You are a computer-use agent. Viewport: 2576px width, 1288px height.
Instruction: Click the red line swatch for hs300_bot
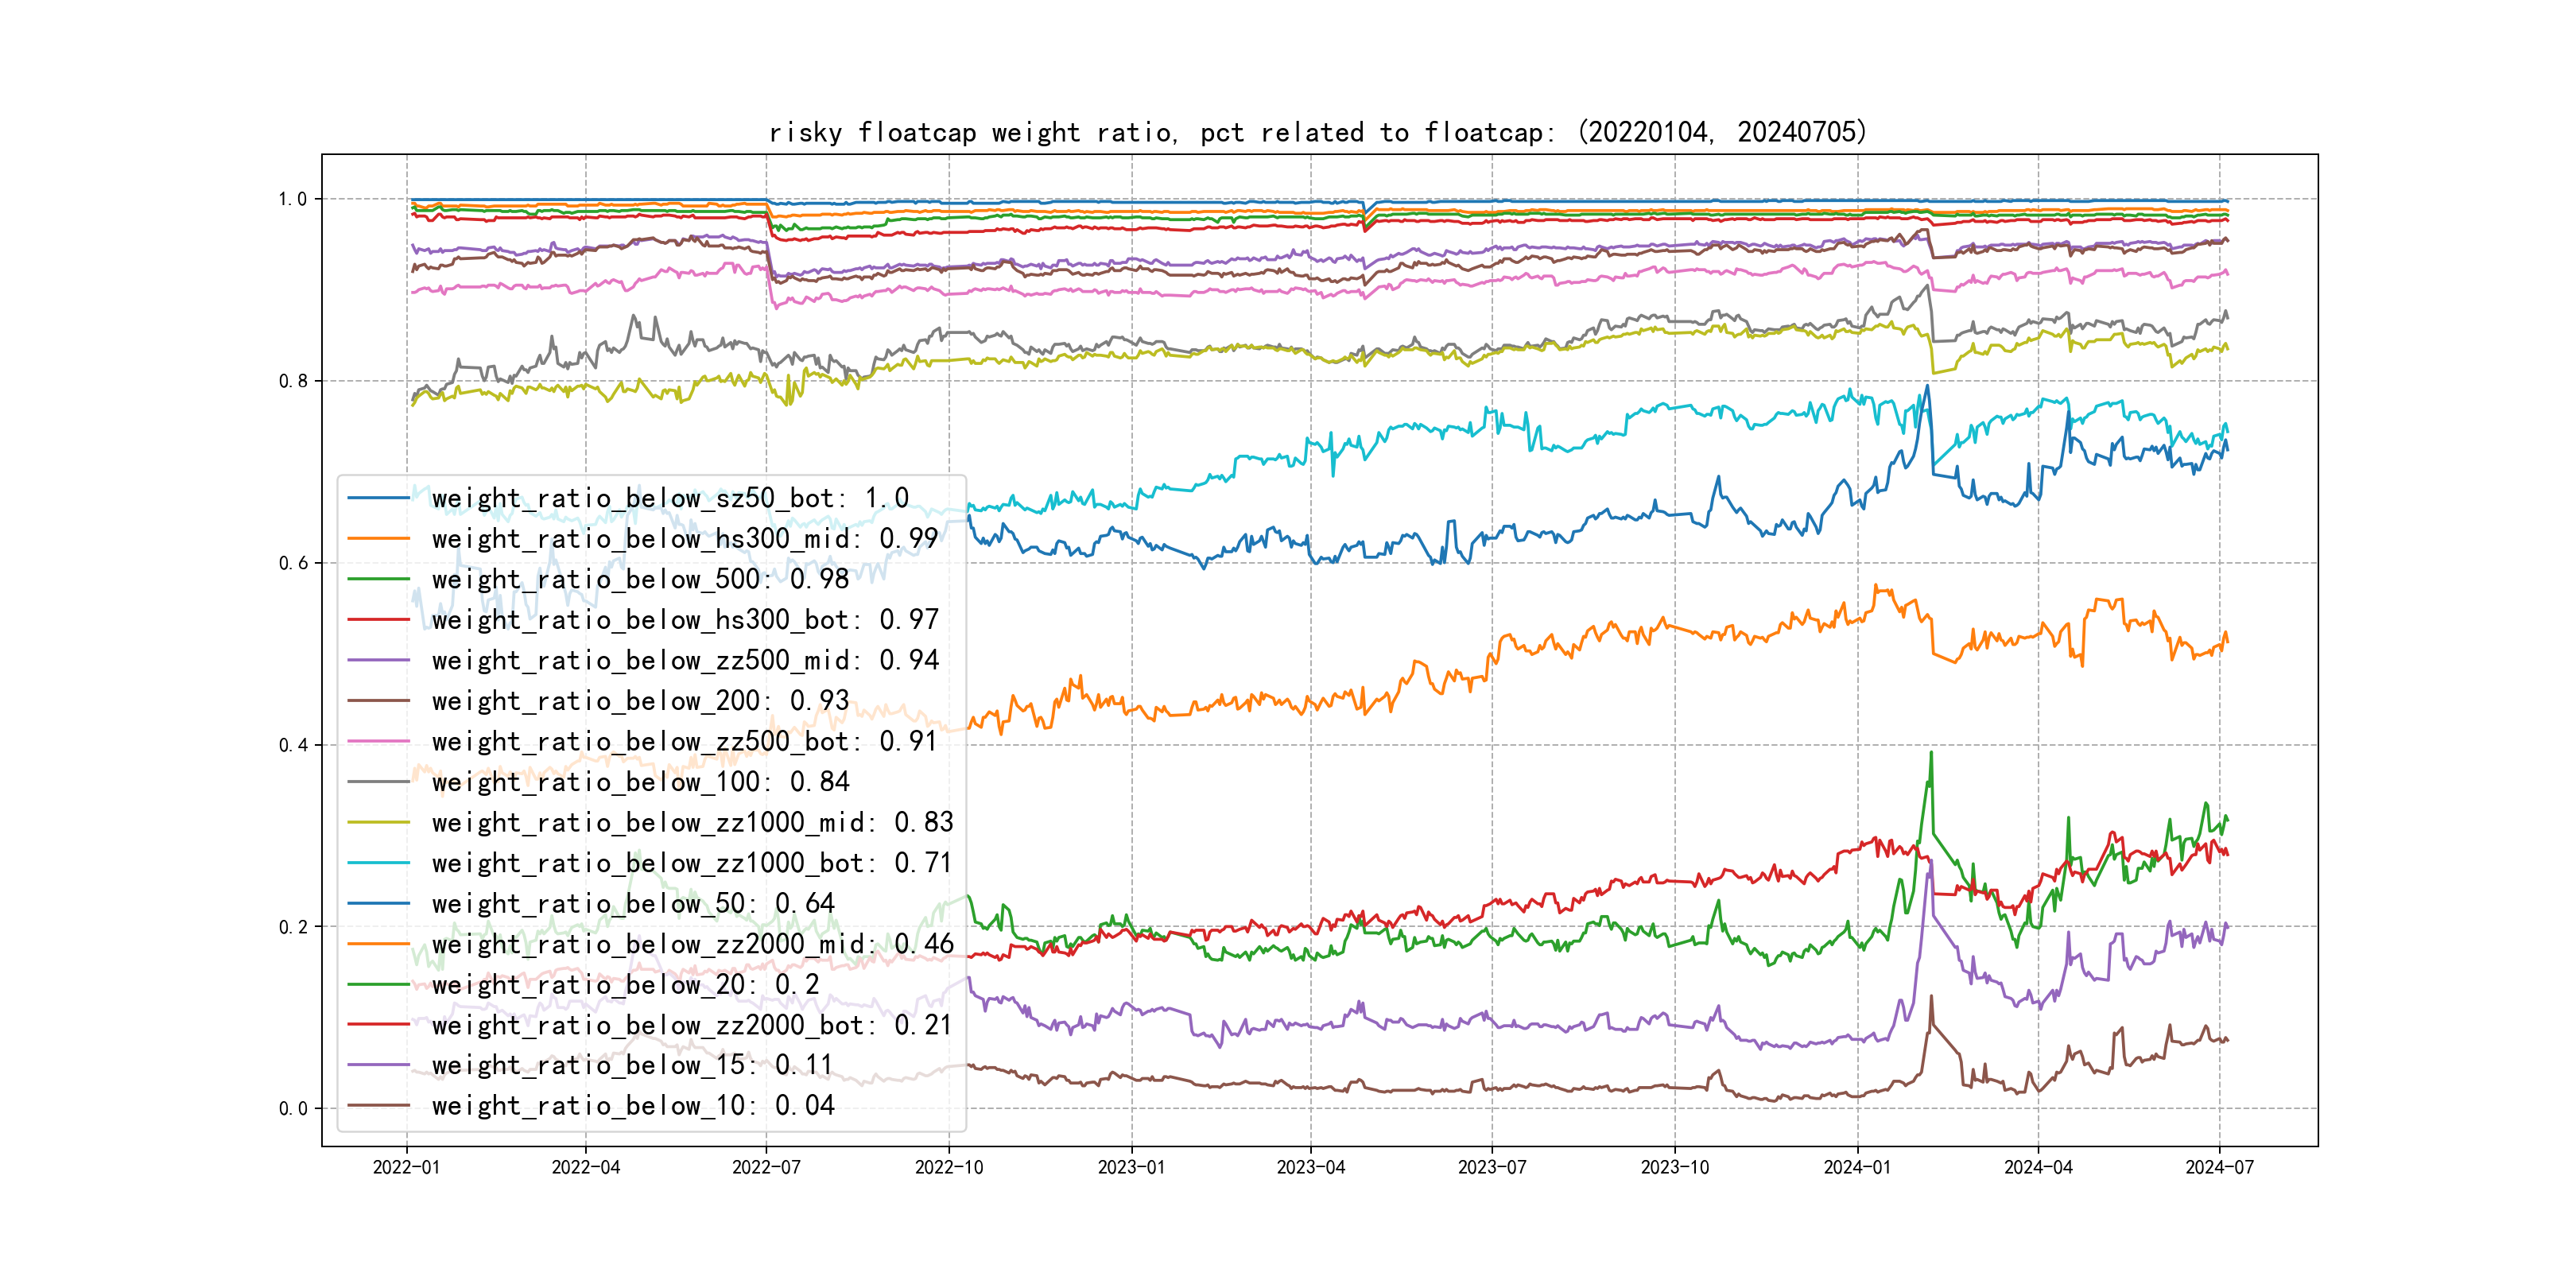pos(378,620)
